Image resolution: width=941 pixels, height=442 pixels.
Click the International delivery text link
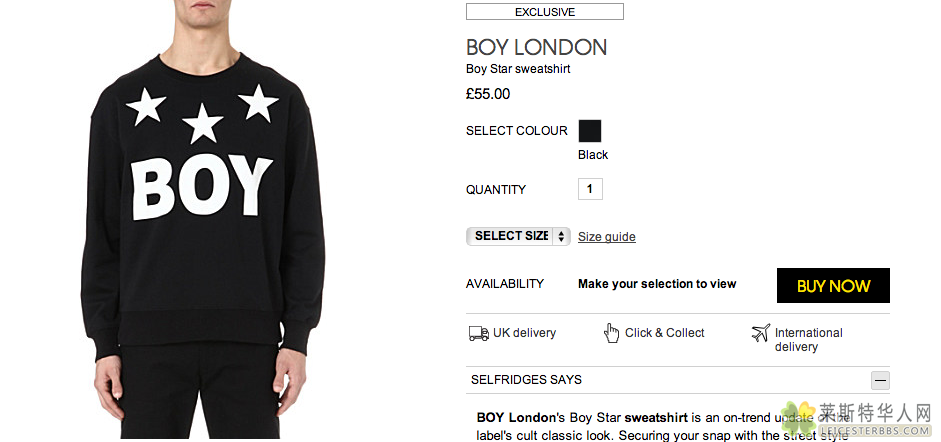(x=808, y=339)
